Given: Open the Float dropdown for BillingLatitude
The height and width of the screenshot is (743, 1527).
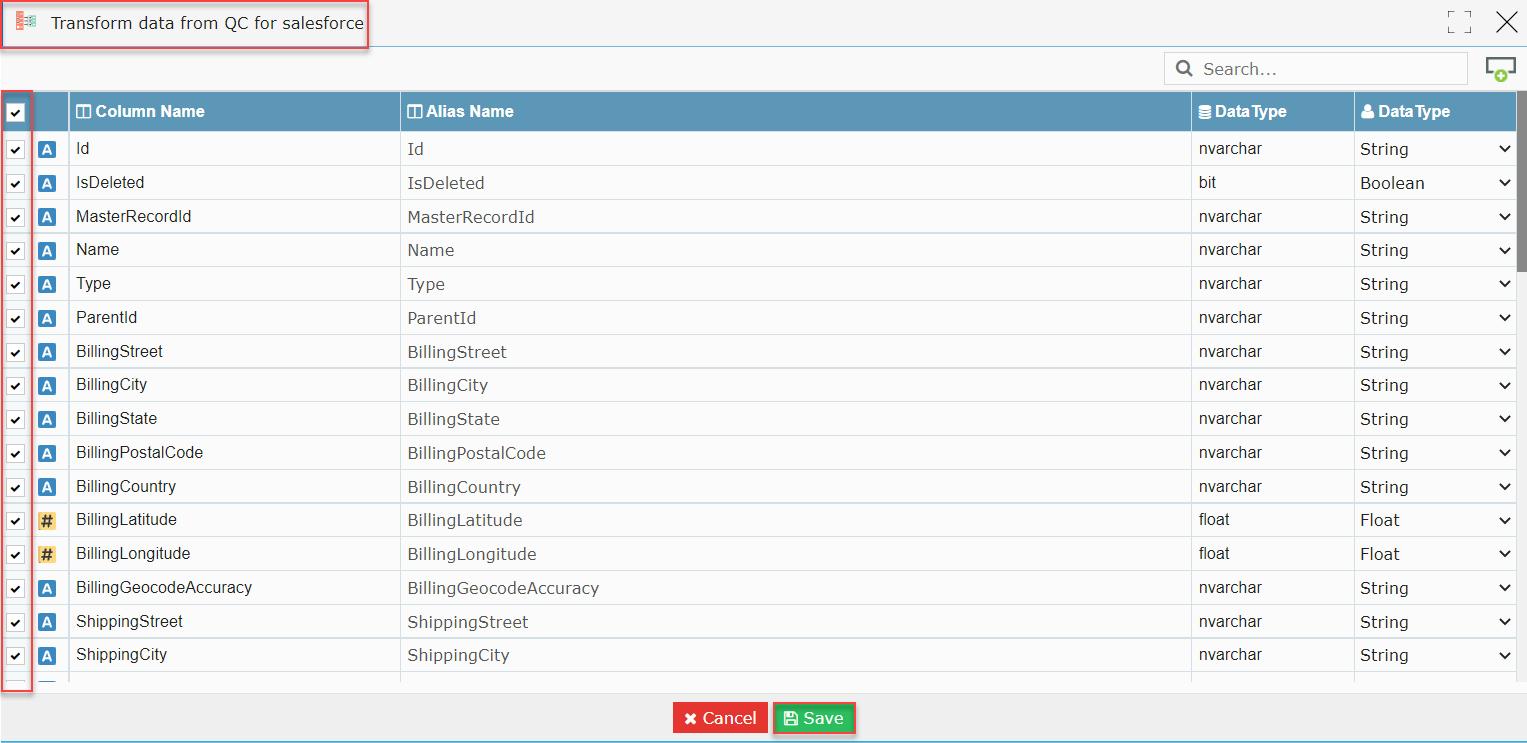Looking at the screenshot, I should (1435, 520).
